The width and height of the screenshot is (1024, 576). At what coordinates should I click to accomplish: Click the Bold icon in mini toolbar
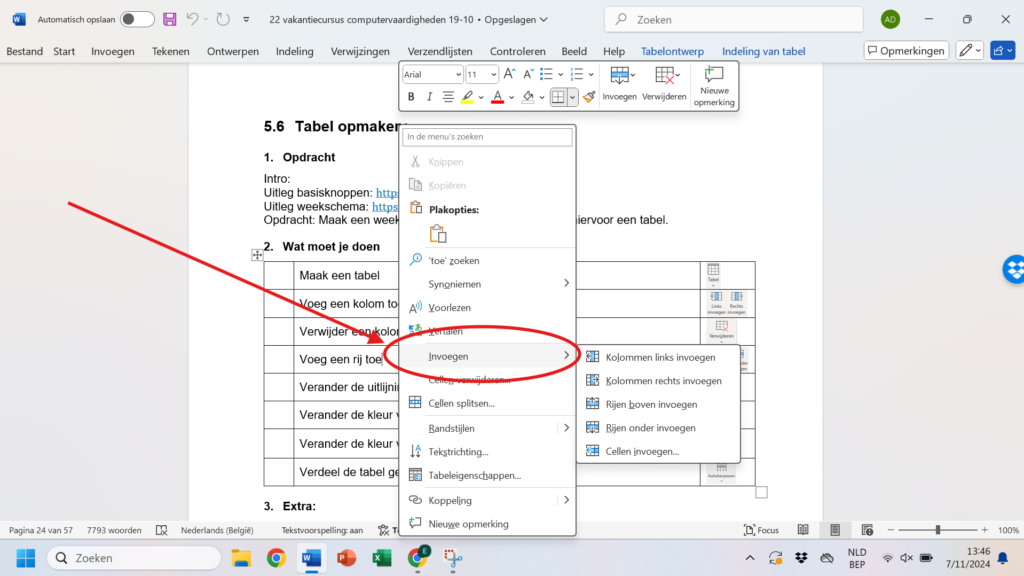pos(411,97)
